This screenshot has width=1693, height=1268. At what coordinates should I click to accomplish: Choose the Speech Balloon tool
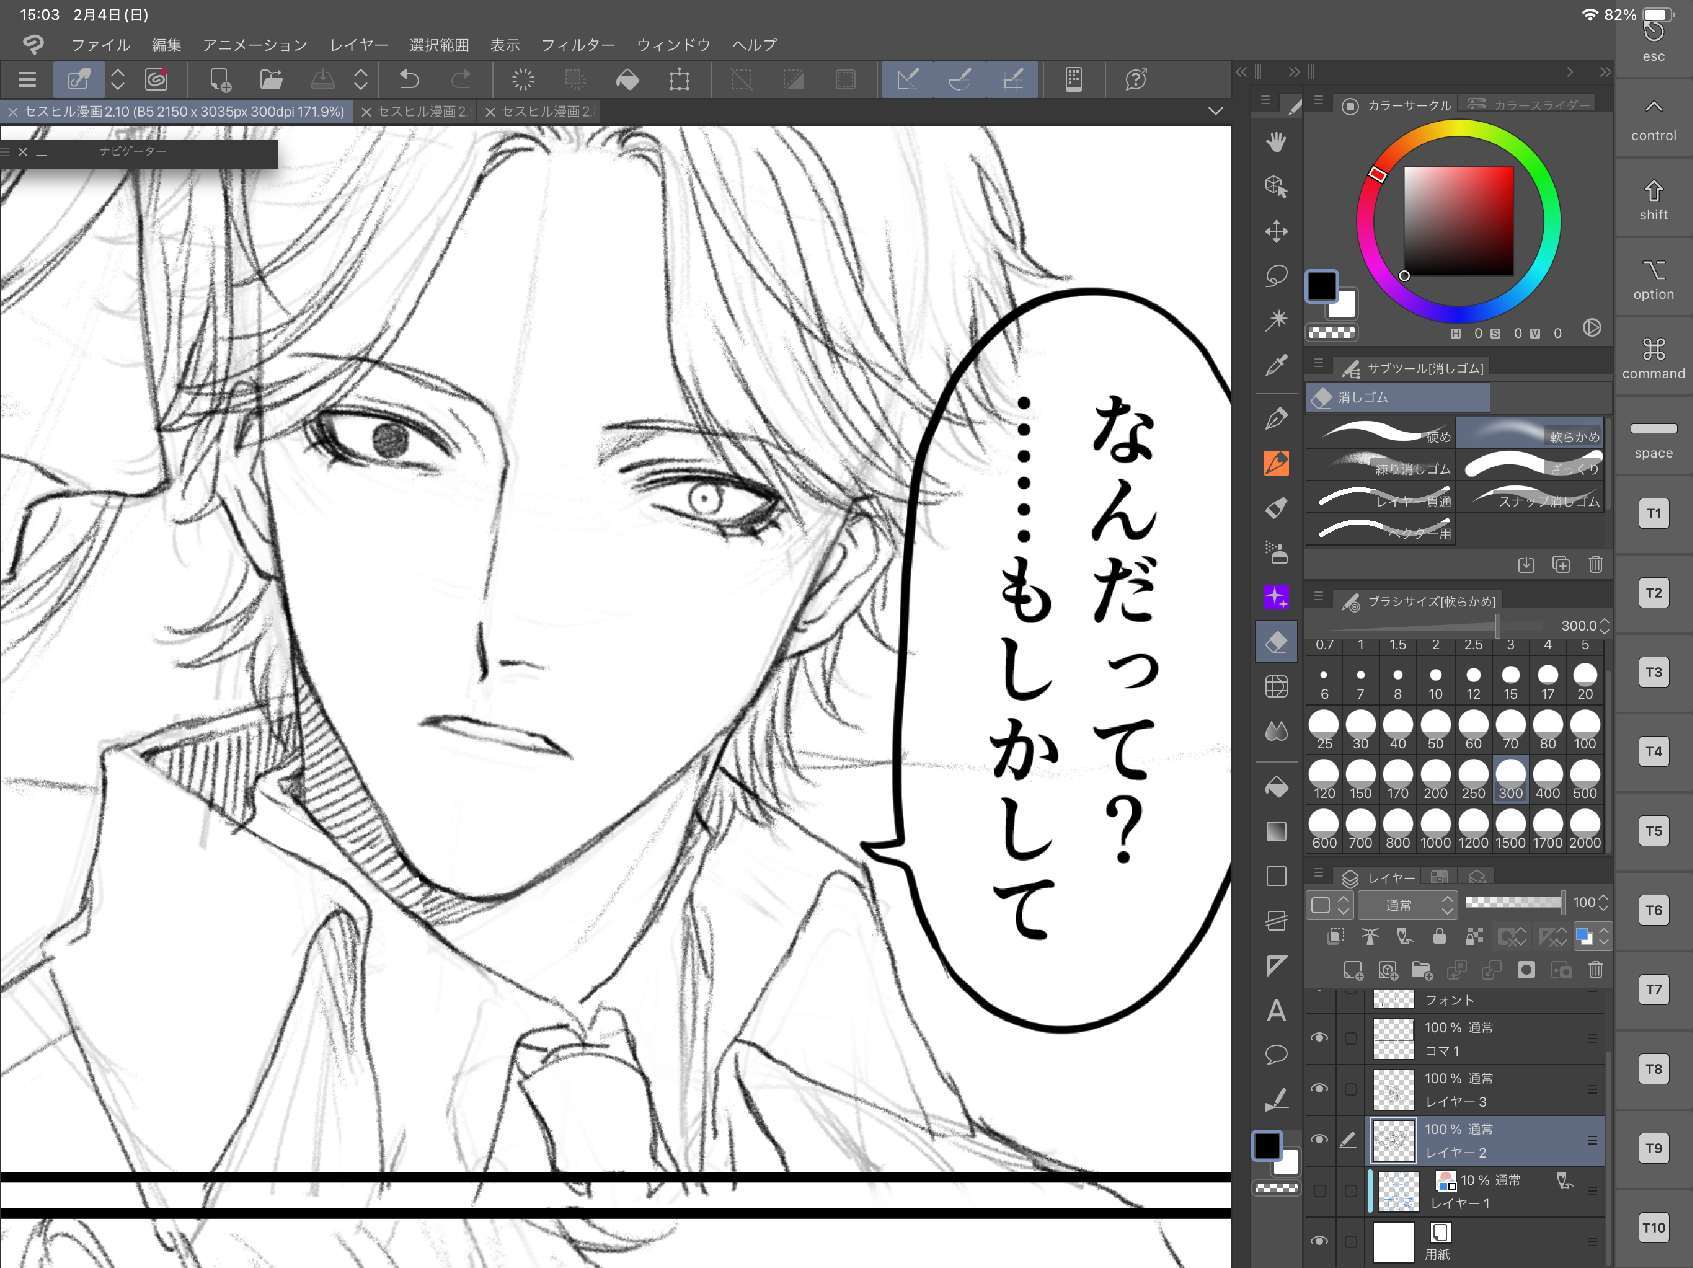click(1276, 1055)
